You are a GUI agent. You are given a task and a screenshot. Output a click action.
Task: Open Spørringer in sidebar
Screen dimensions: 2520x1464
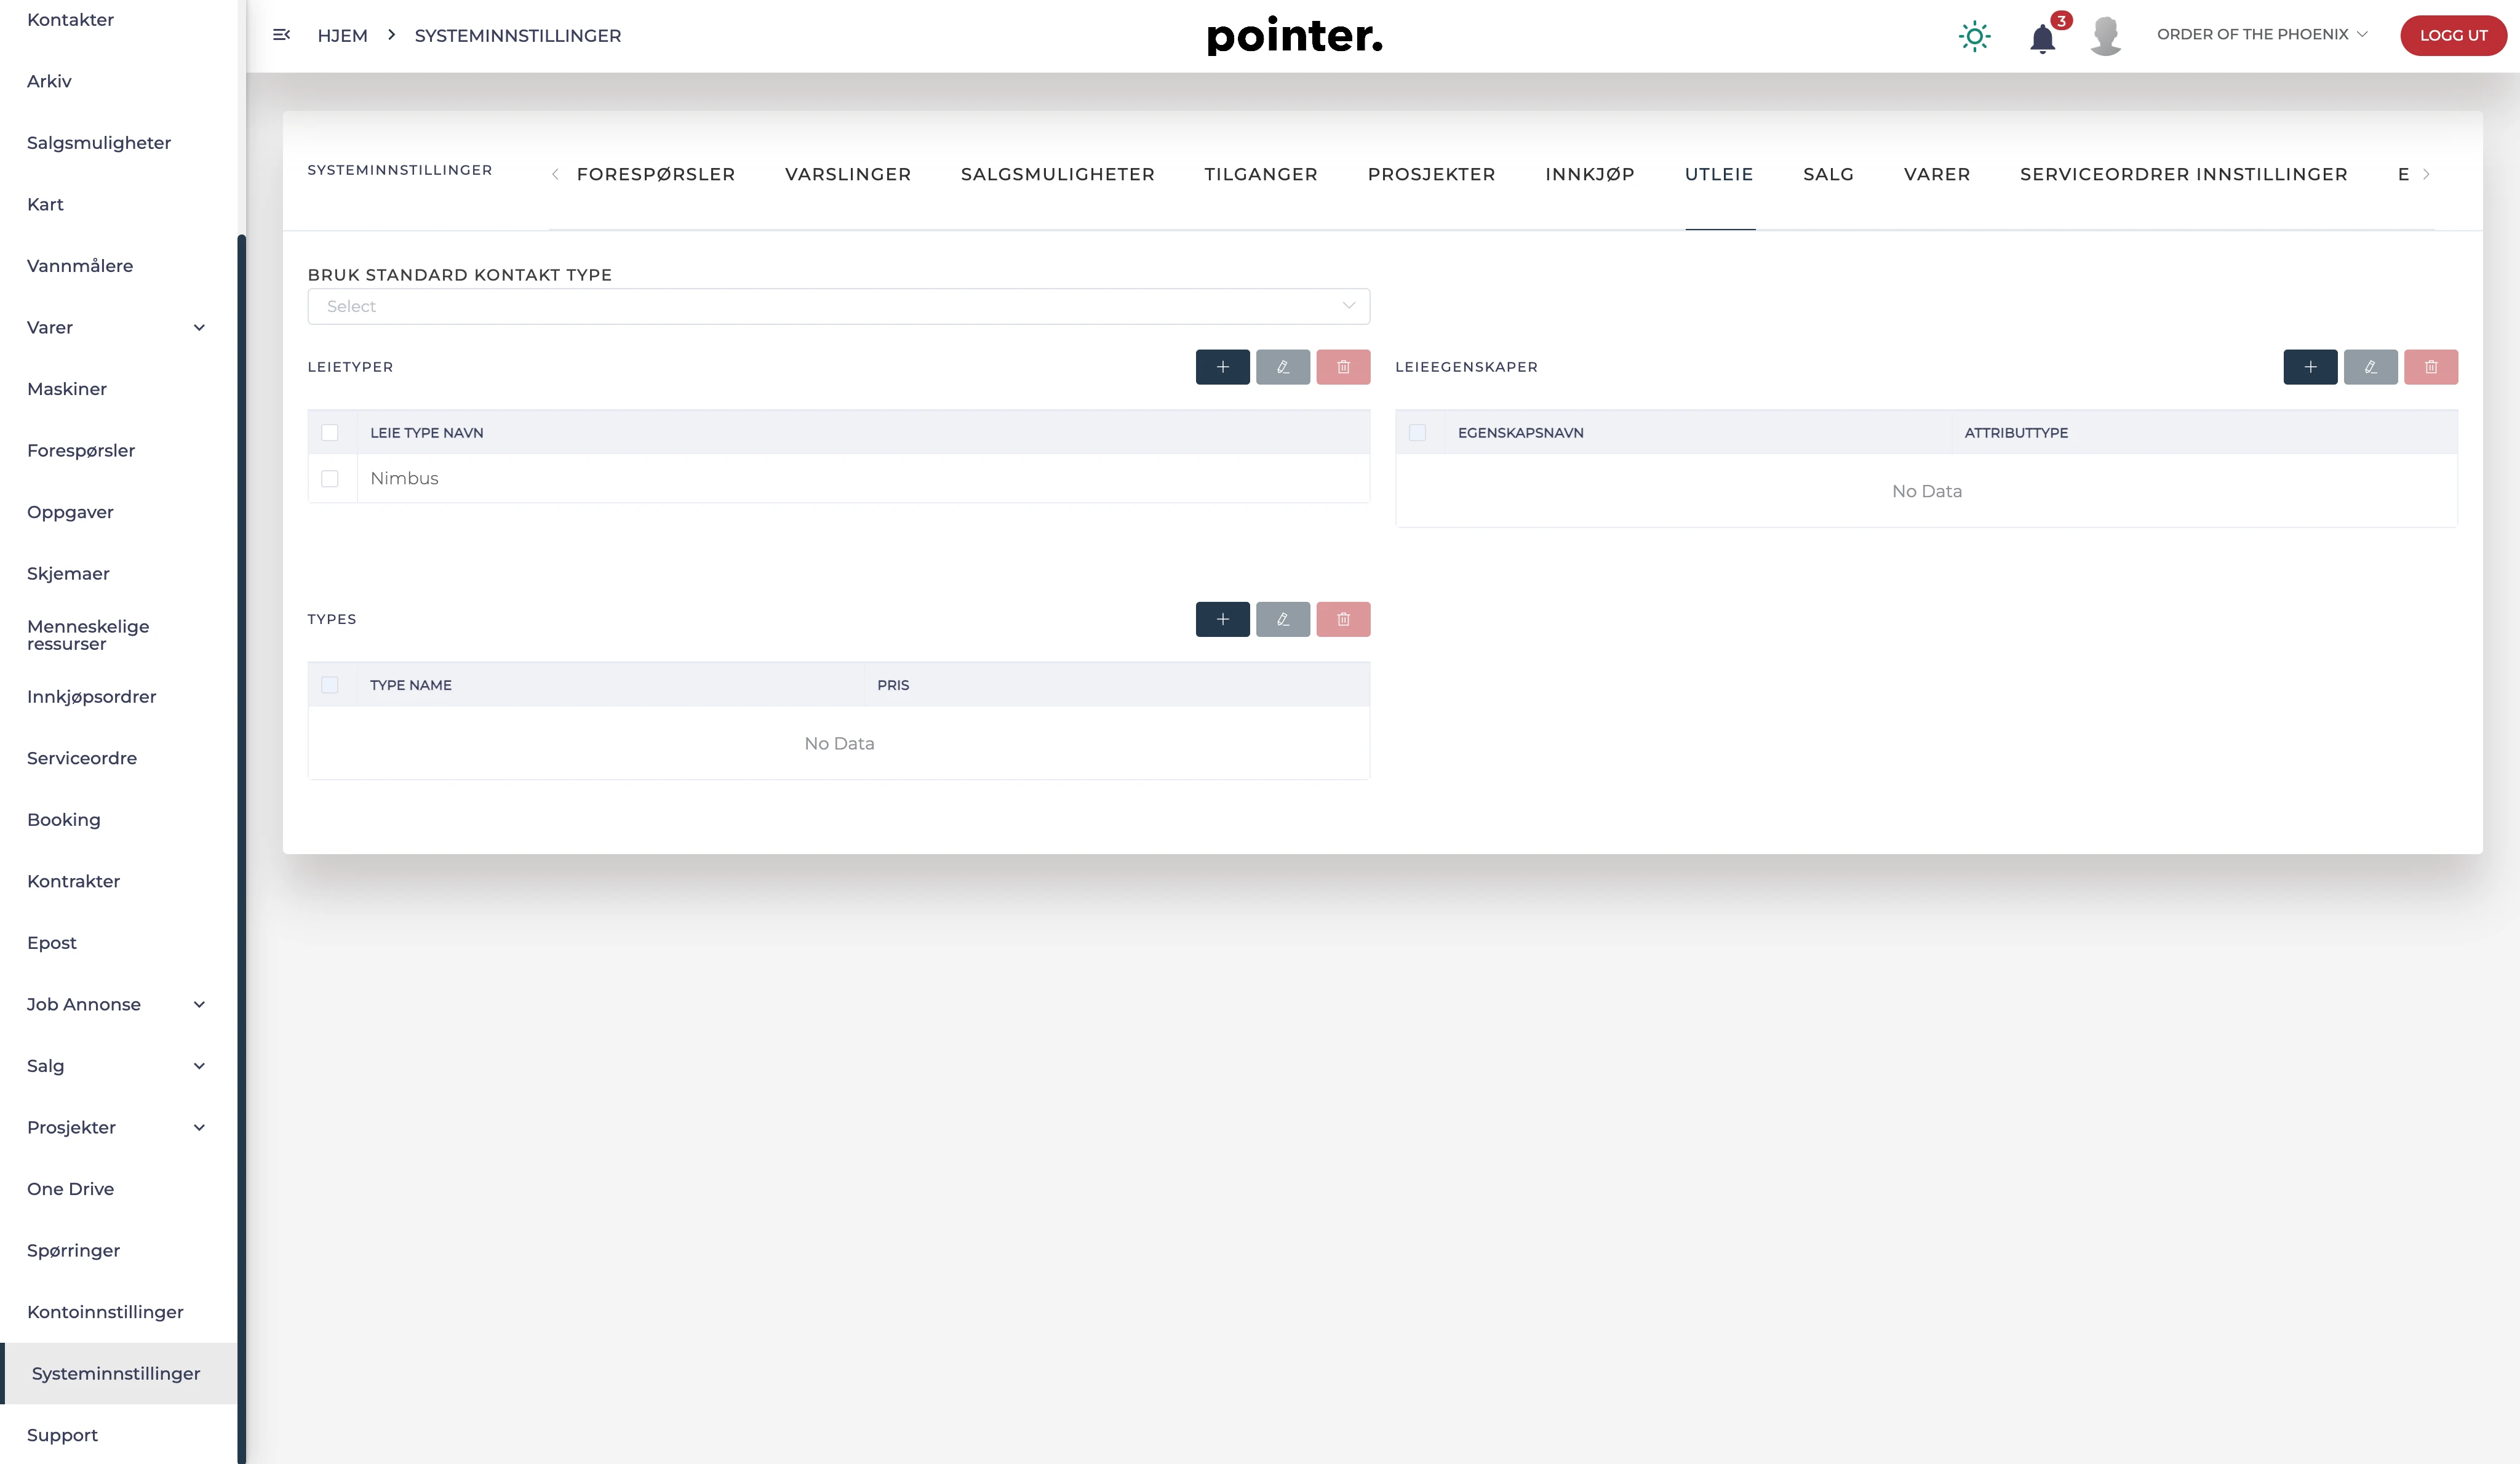[x=73, y=1251]
